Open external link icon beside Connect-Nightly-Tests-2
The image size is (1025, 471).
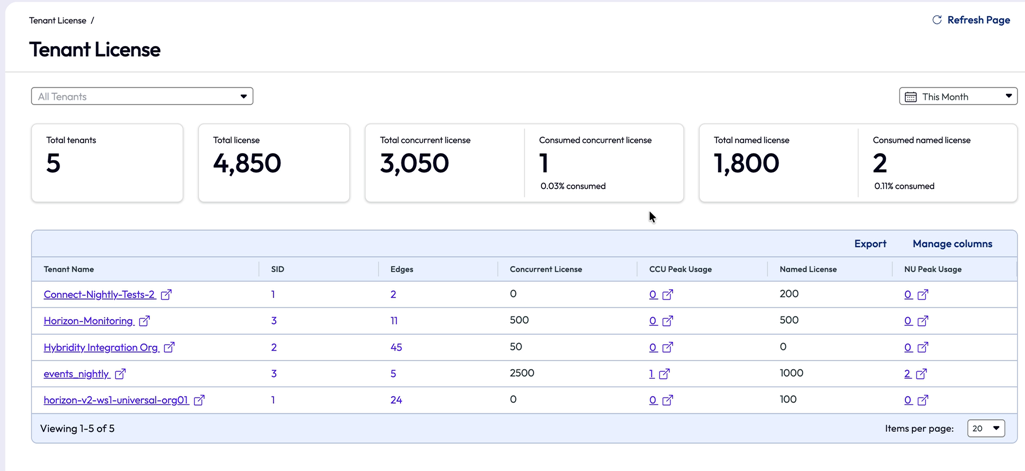point(166,295)
